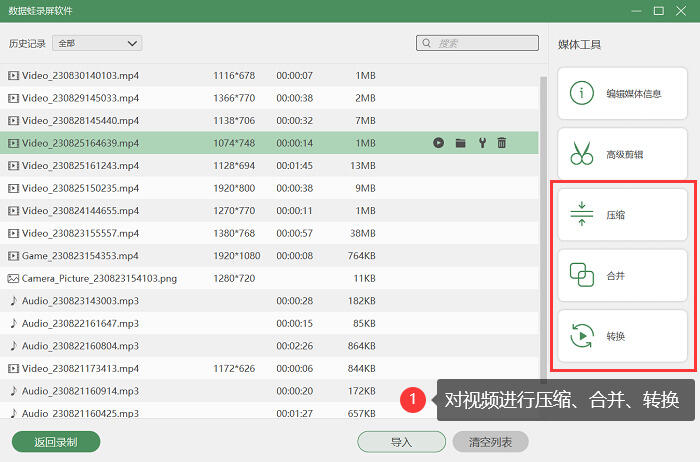Select Game_230823154353.mp4 in the list

coord(269,256)
